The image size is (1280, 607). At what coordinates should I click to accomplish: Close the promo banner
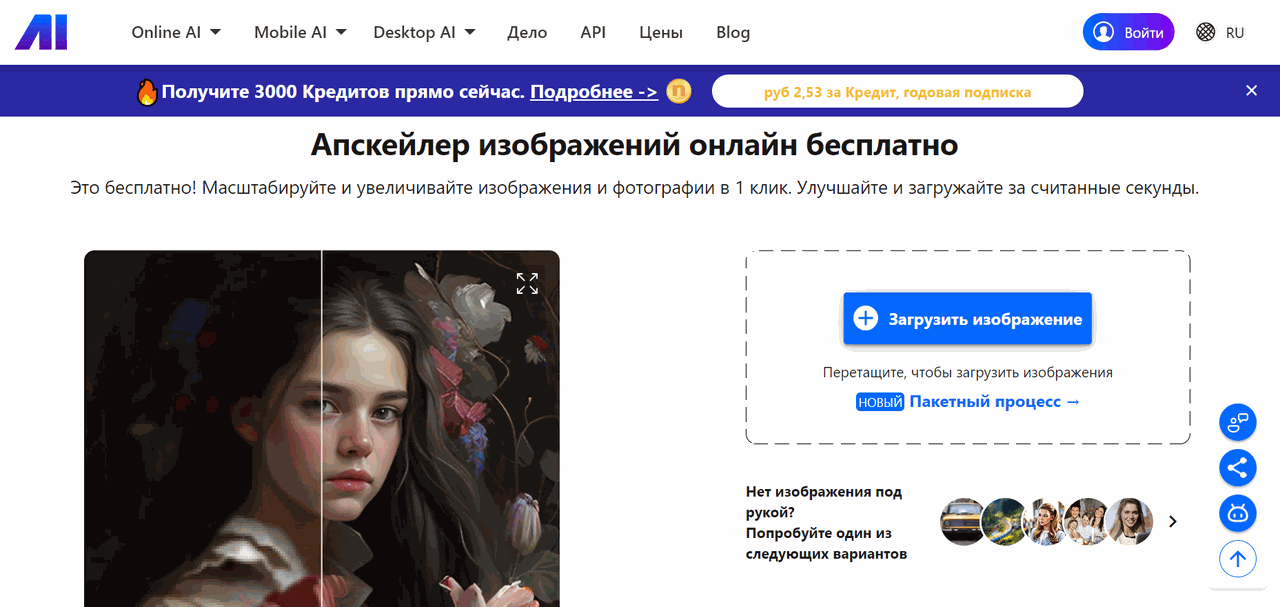(x=1251, y=91)
